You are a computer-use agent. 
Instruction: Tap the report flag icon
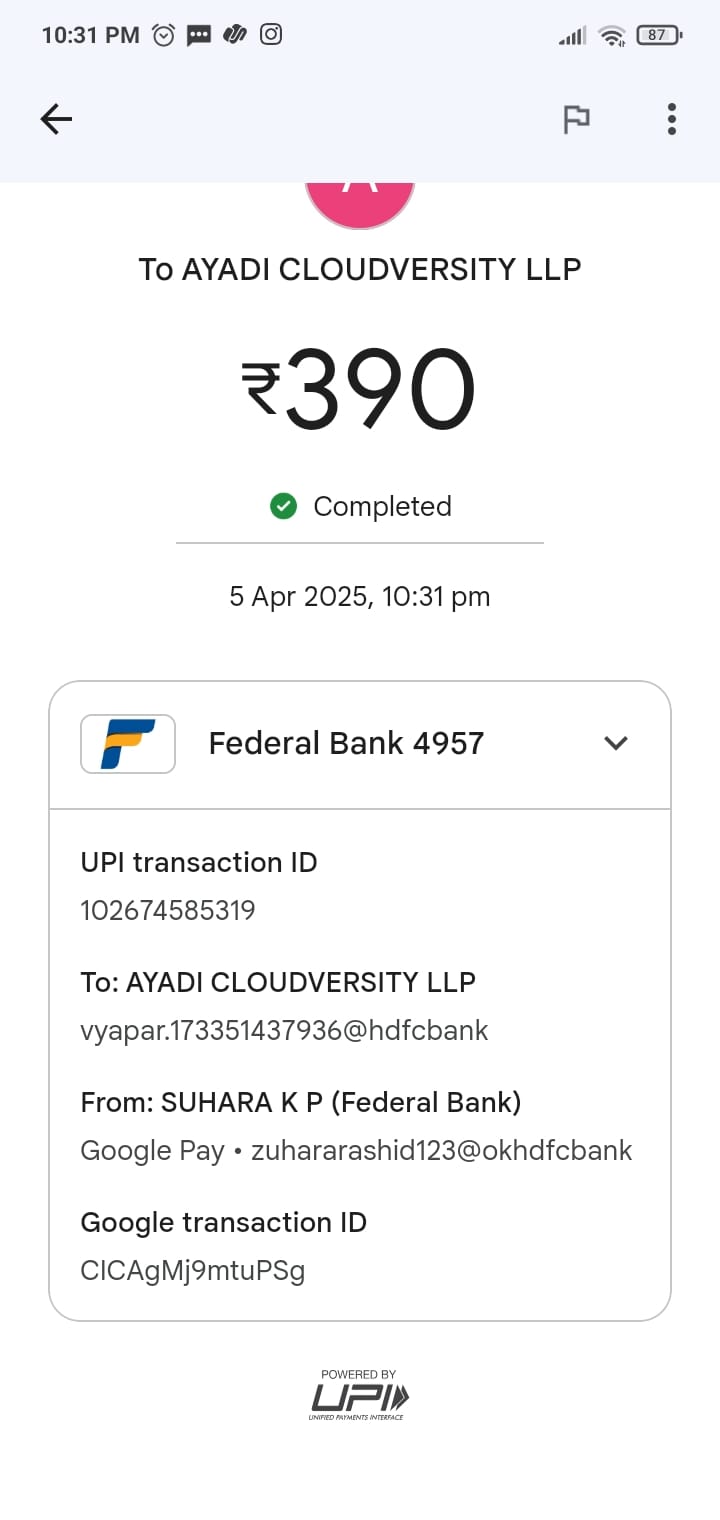pos(576,120)
